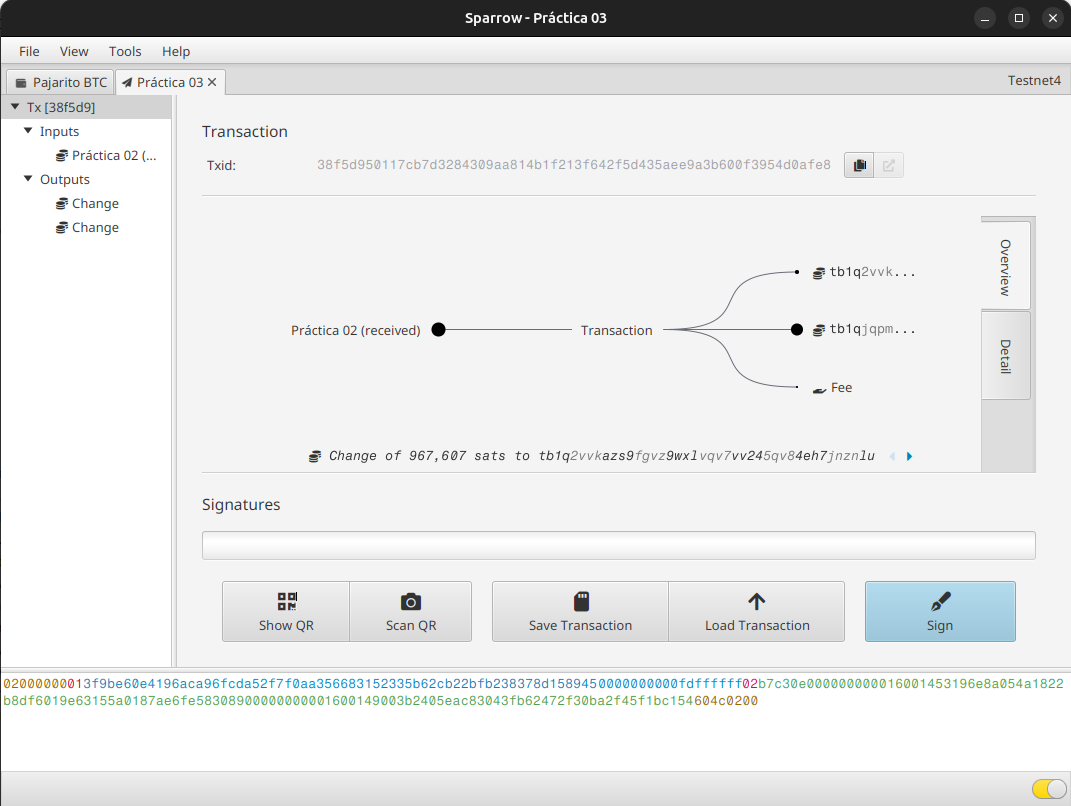
Task: Copy the Txid to clipboard
Action: pyautogui.click(x=859, y=165)
